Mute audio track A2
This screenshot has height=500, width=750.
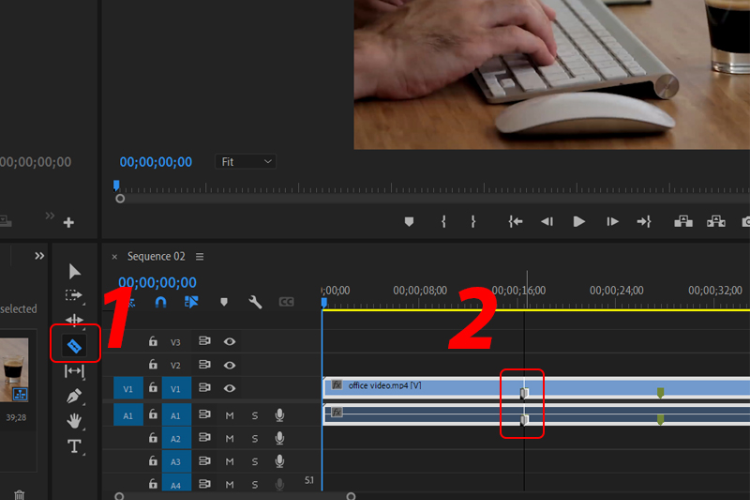(230, 438)
